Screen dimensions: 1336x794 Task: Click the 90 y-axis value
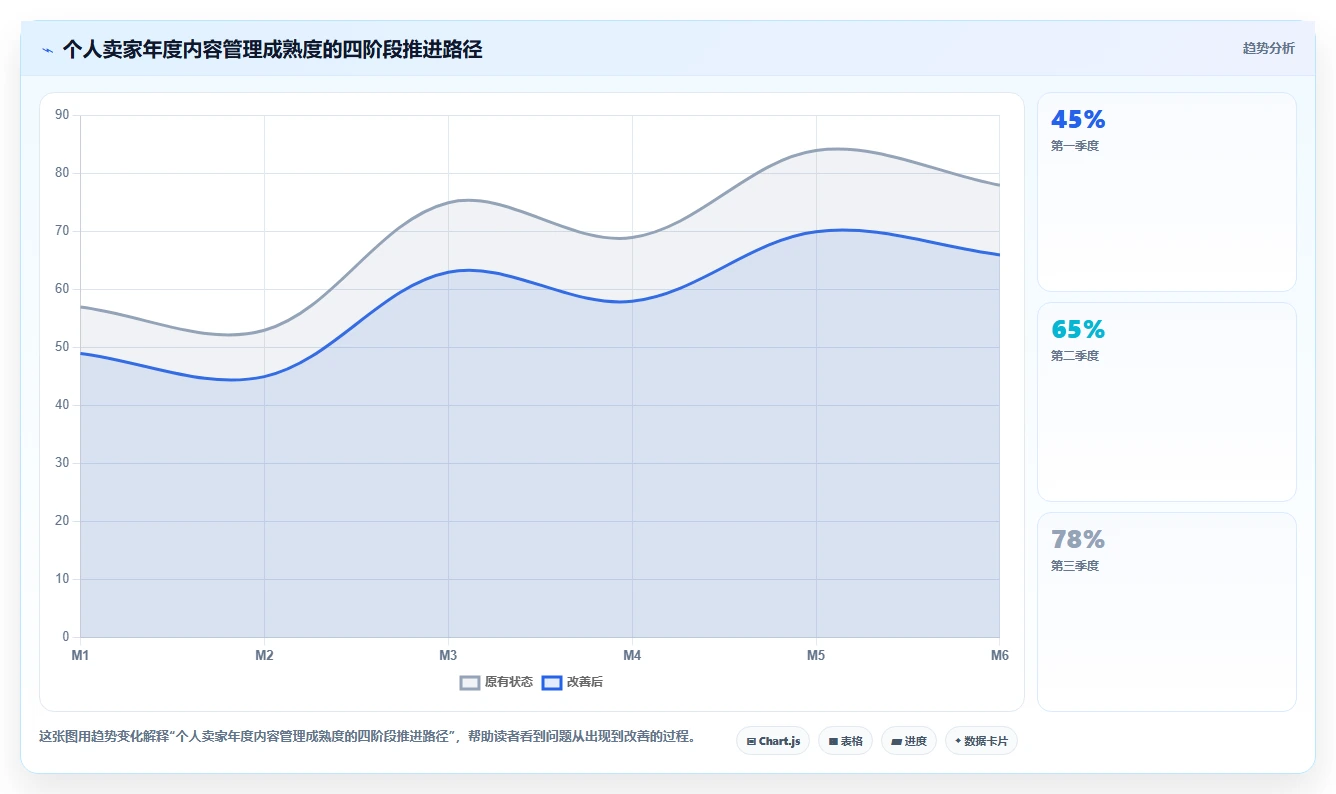[62, 115]
